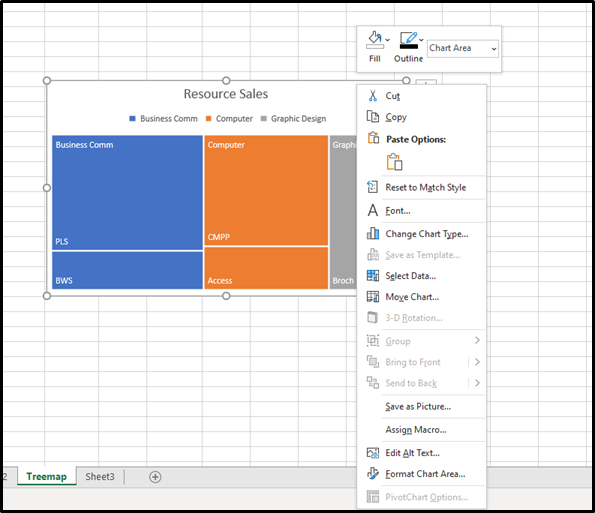This screenshot has width=595, height=513.
Task: Click the Outline pen icon
Action: click(408, 40)
